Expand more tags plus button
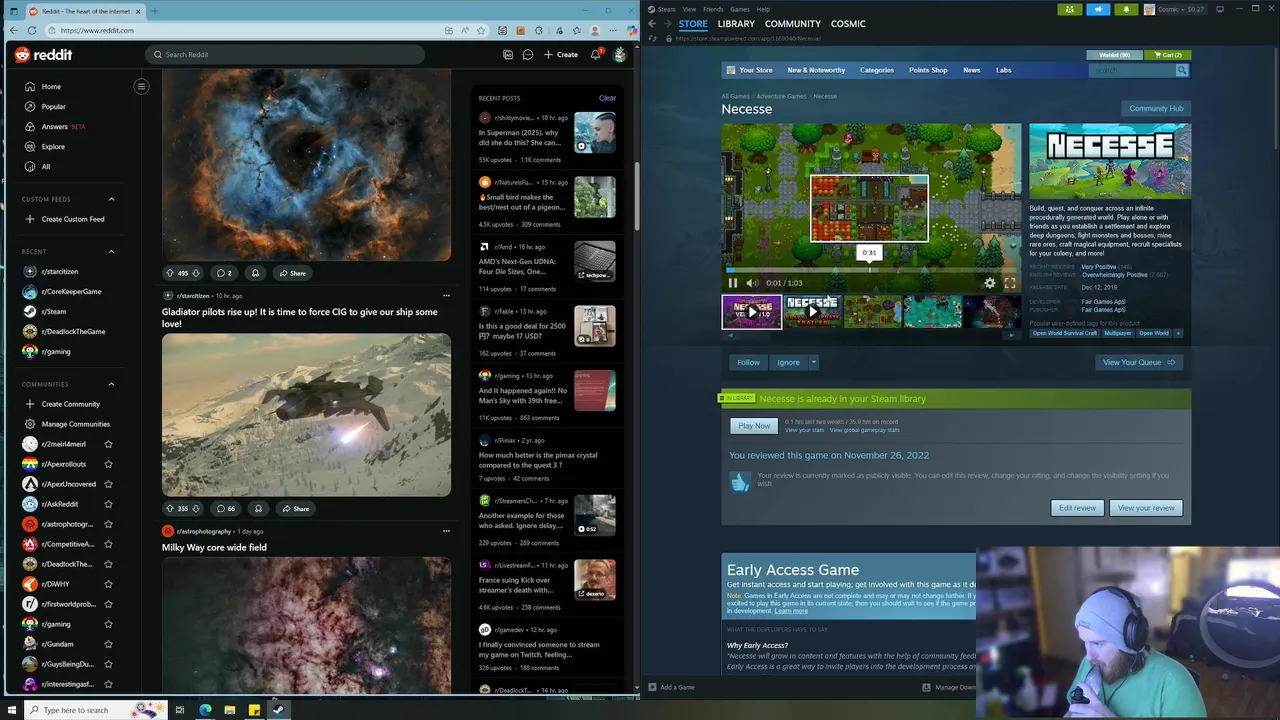Viewport: 1280px width, 720px height. click(1178, 333)
